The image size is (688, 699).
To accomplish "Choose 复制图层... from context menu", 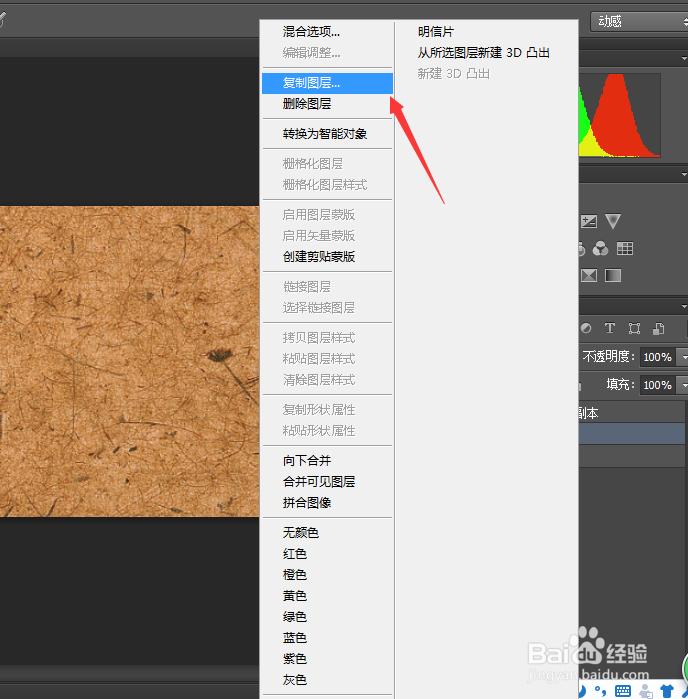I will (x=327, y=83).
